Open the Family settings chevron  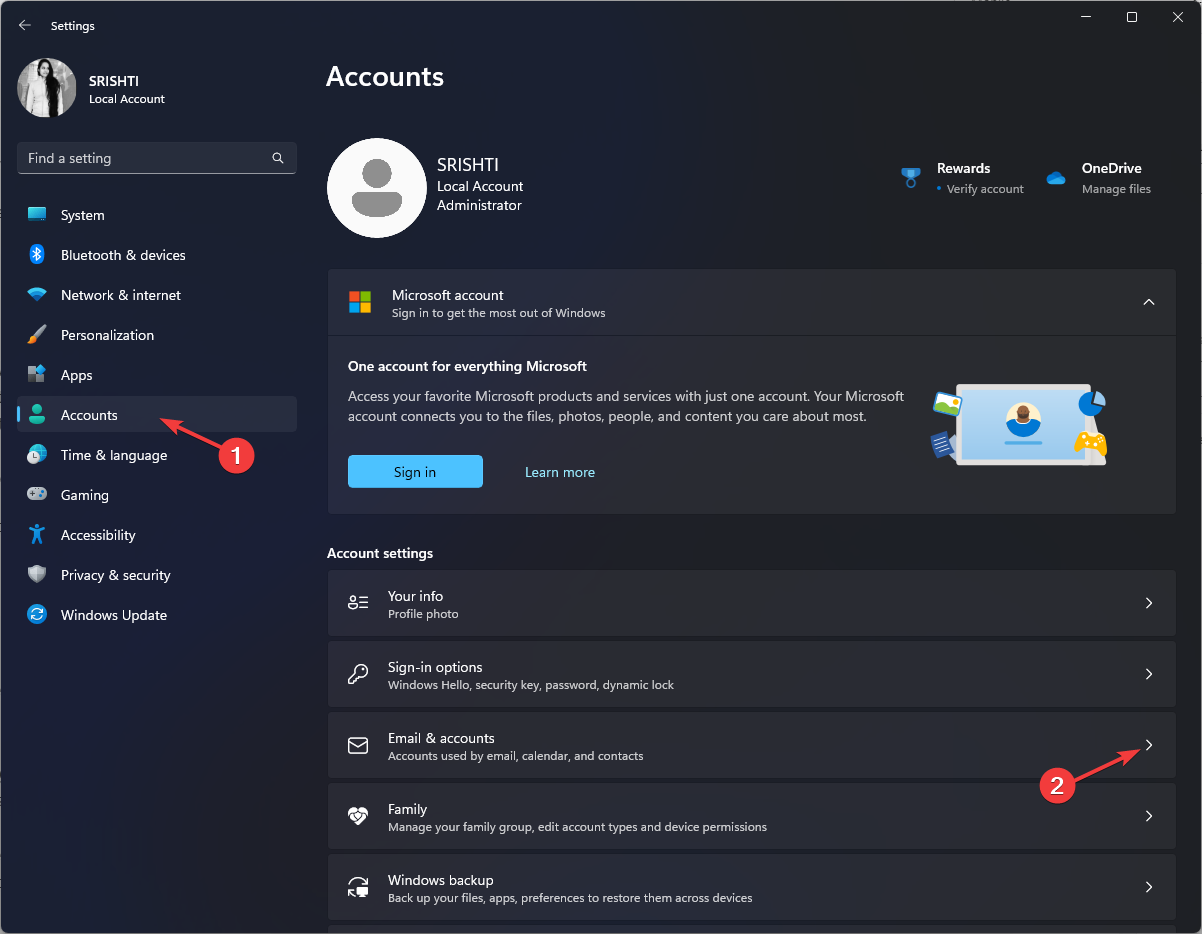[x=1148, y=816]
